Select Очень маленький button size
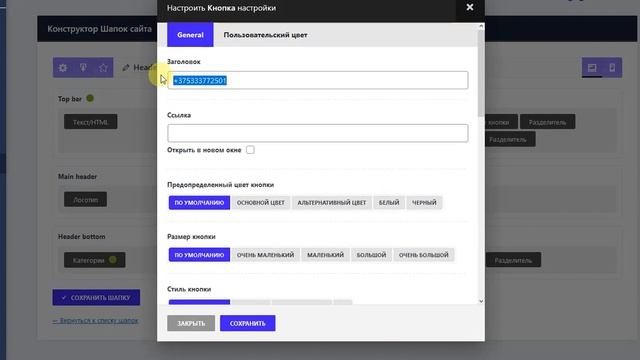 click(x=265, y=255)
